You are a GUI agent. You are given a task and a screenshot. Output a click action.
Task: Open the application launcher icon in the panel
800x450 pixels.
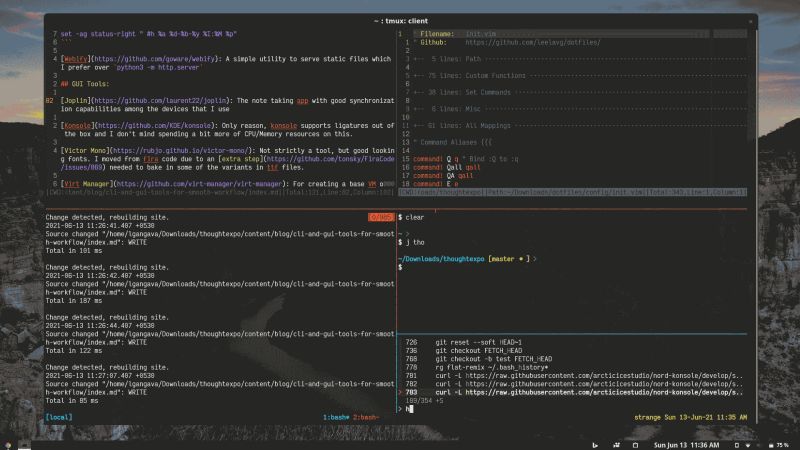pos(8,445)
